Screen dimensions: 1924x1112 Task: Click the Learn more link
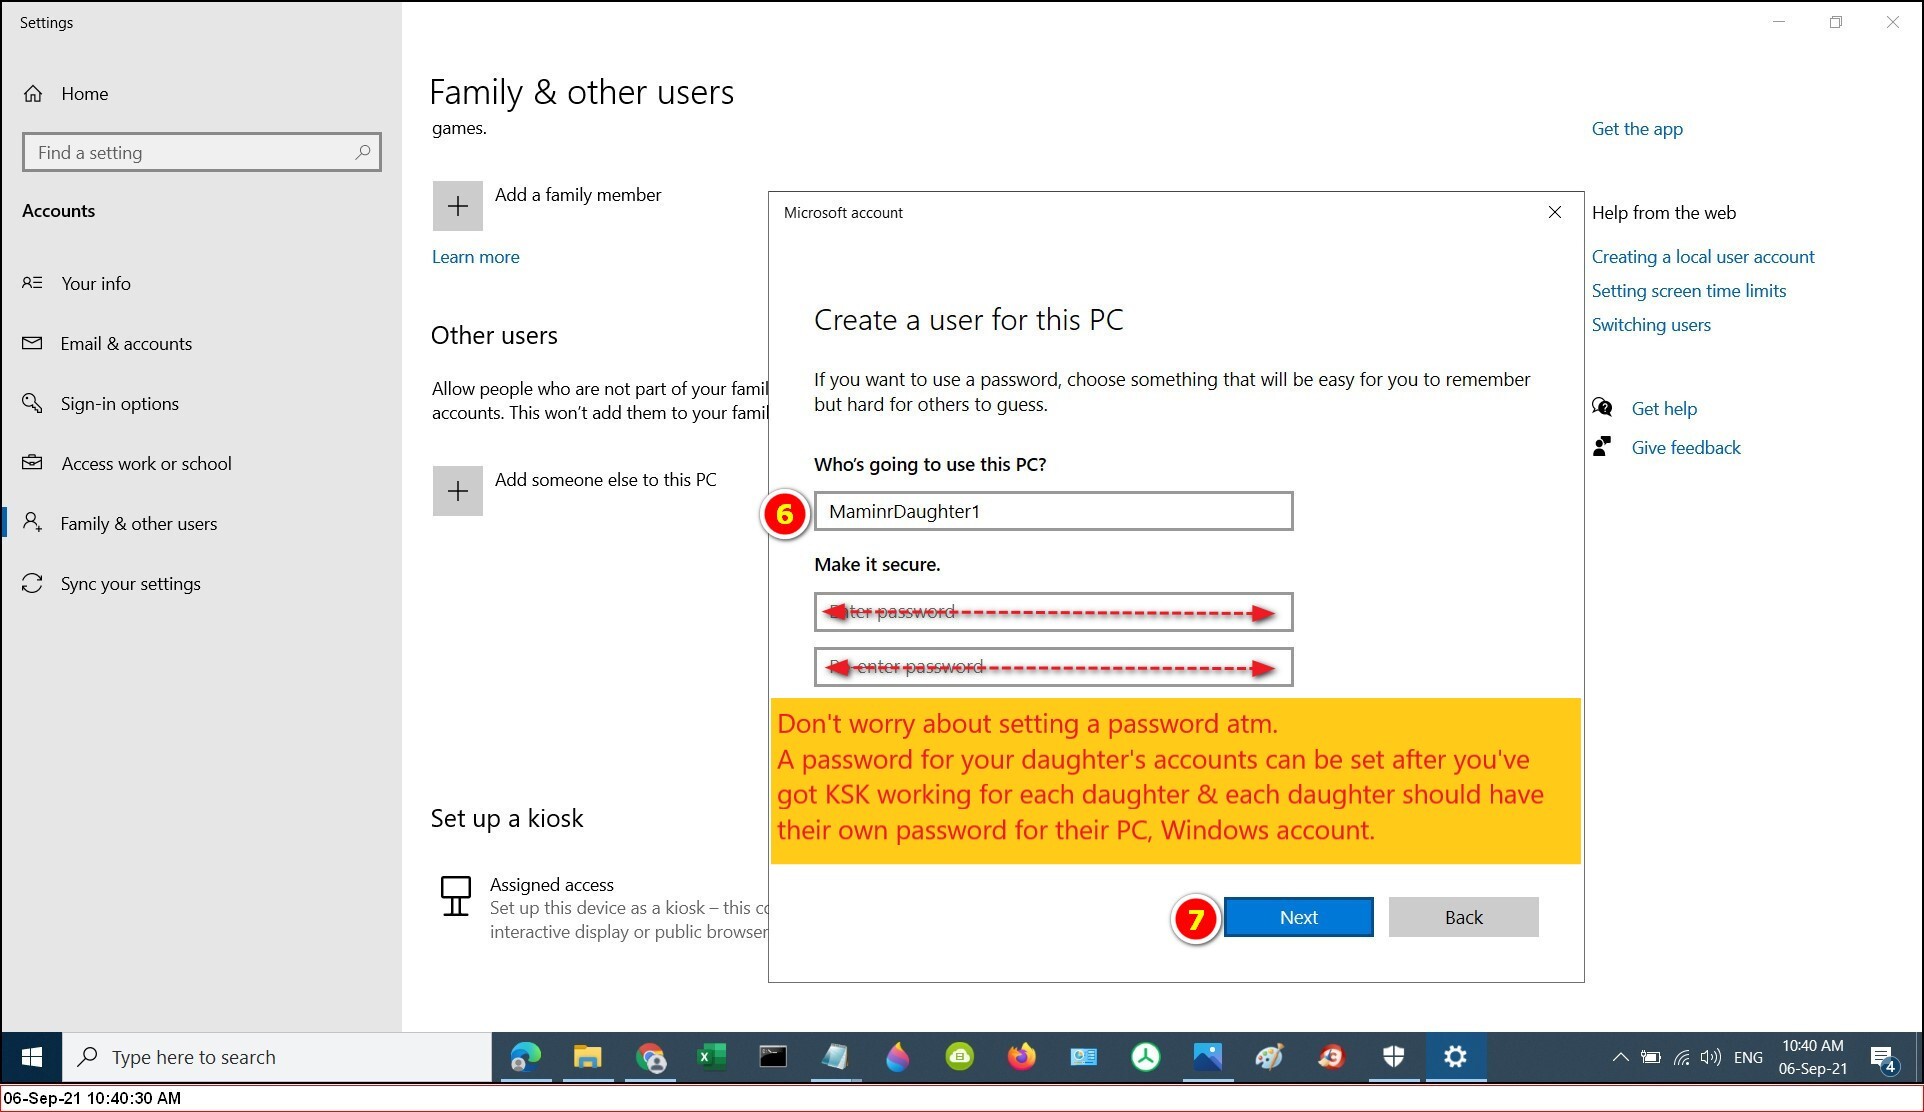coord(475,257)
